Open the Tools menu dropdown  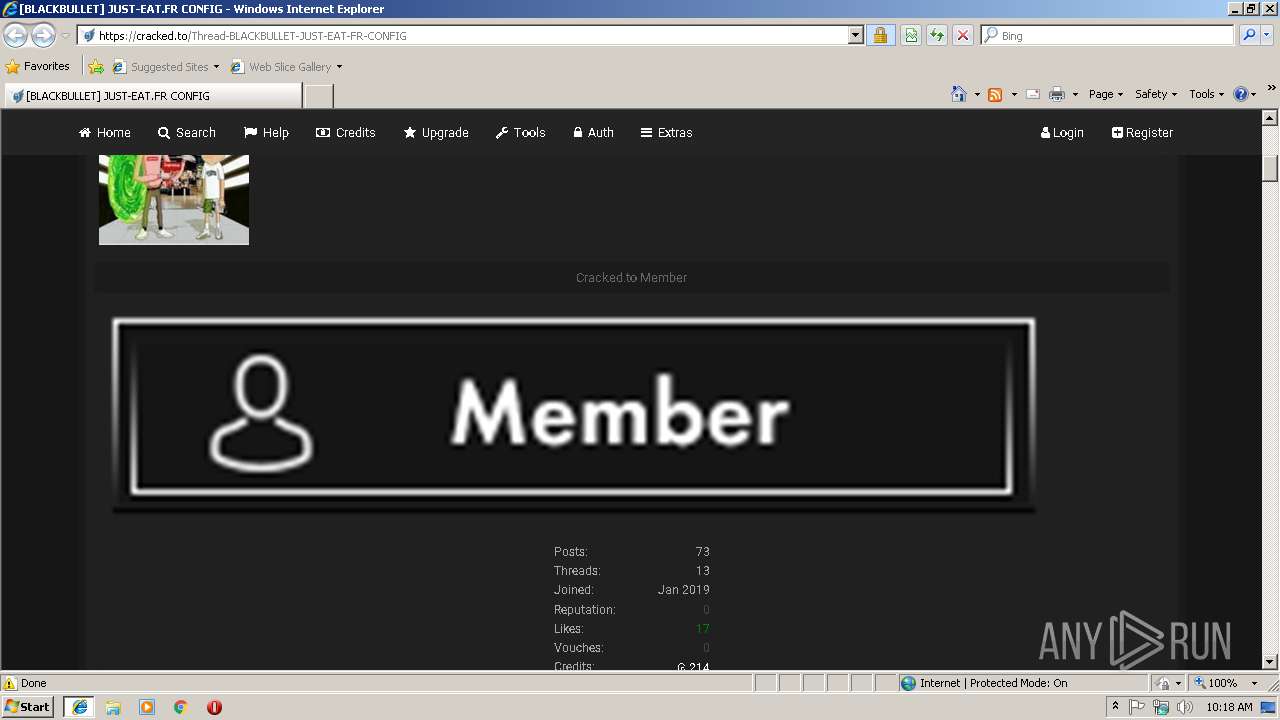coord(1206,94)
